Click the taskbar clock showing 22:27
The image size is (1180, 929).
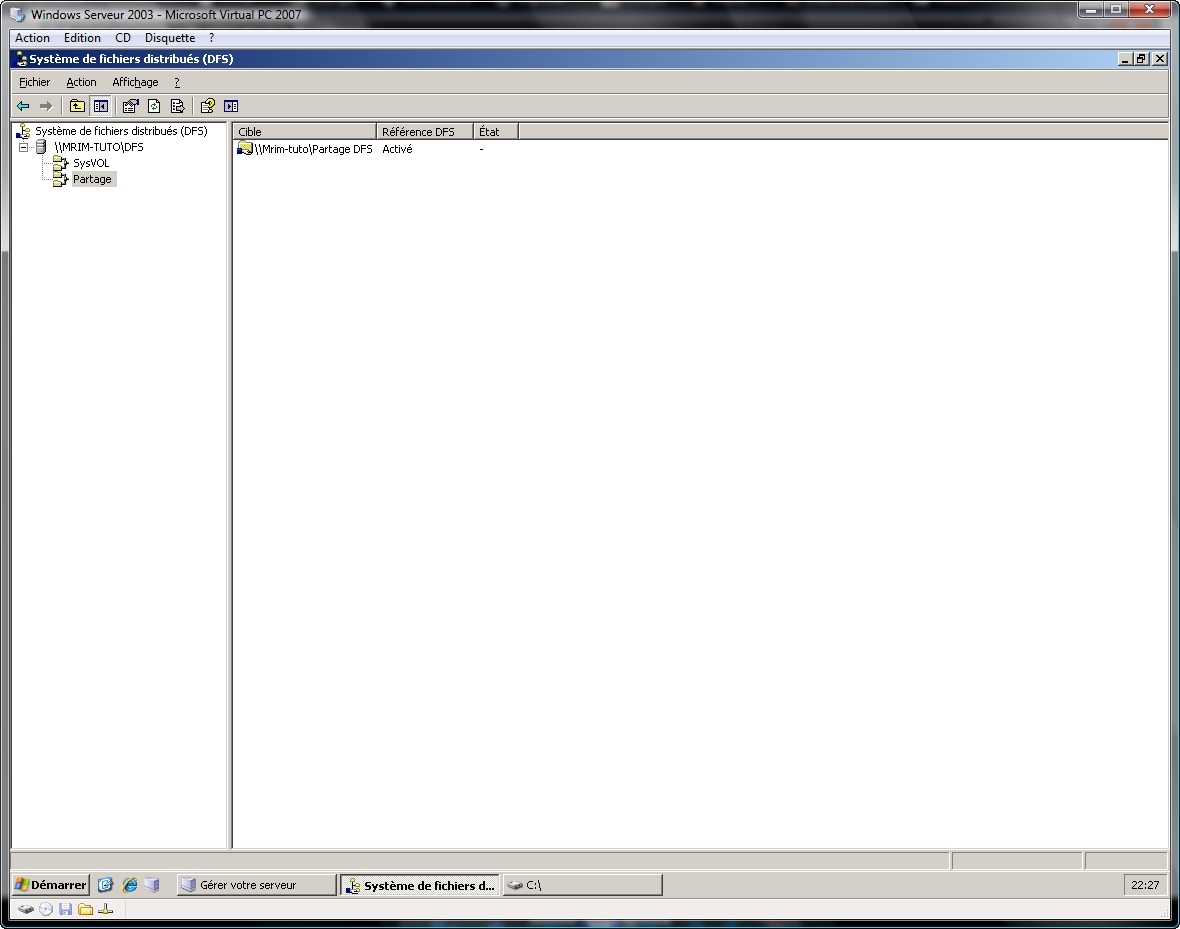click(x=1145, y=885)
